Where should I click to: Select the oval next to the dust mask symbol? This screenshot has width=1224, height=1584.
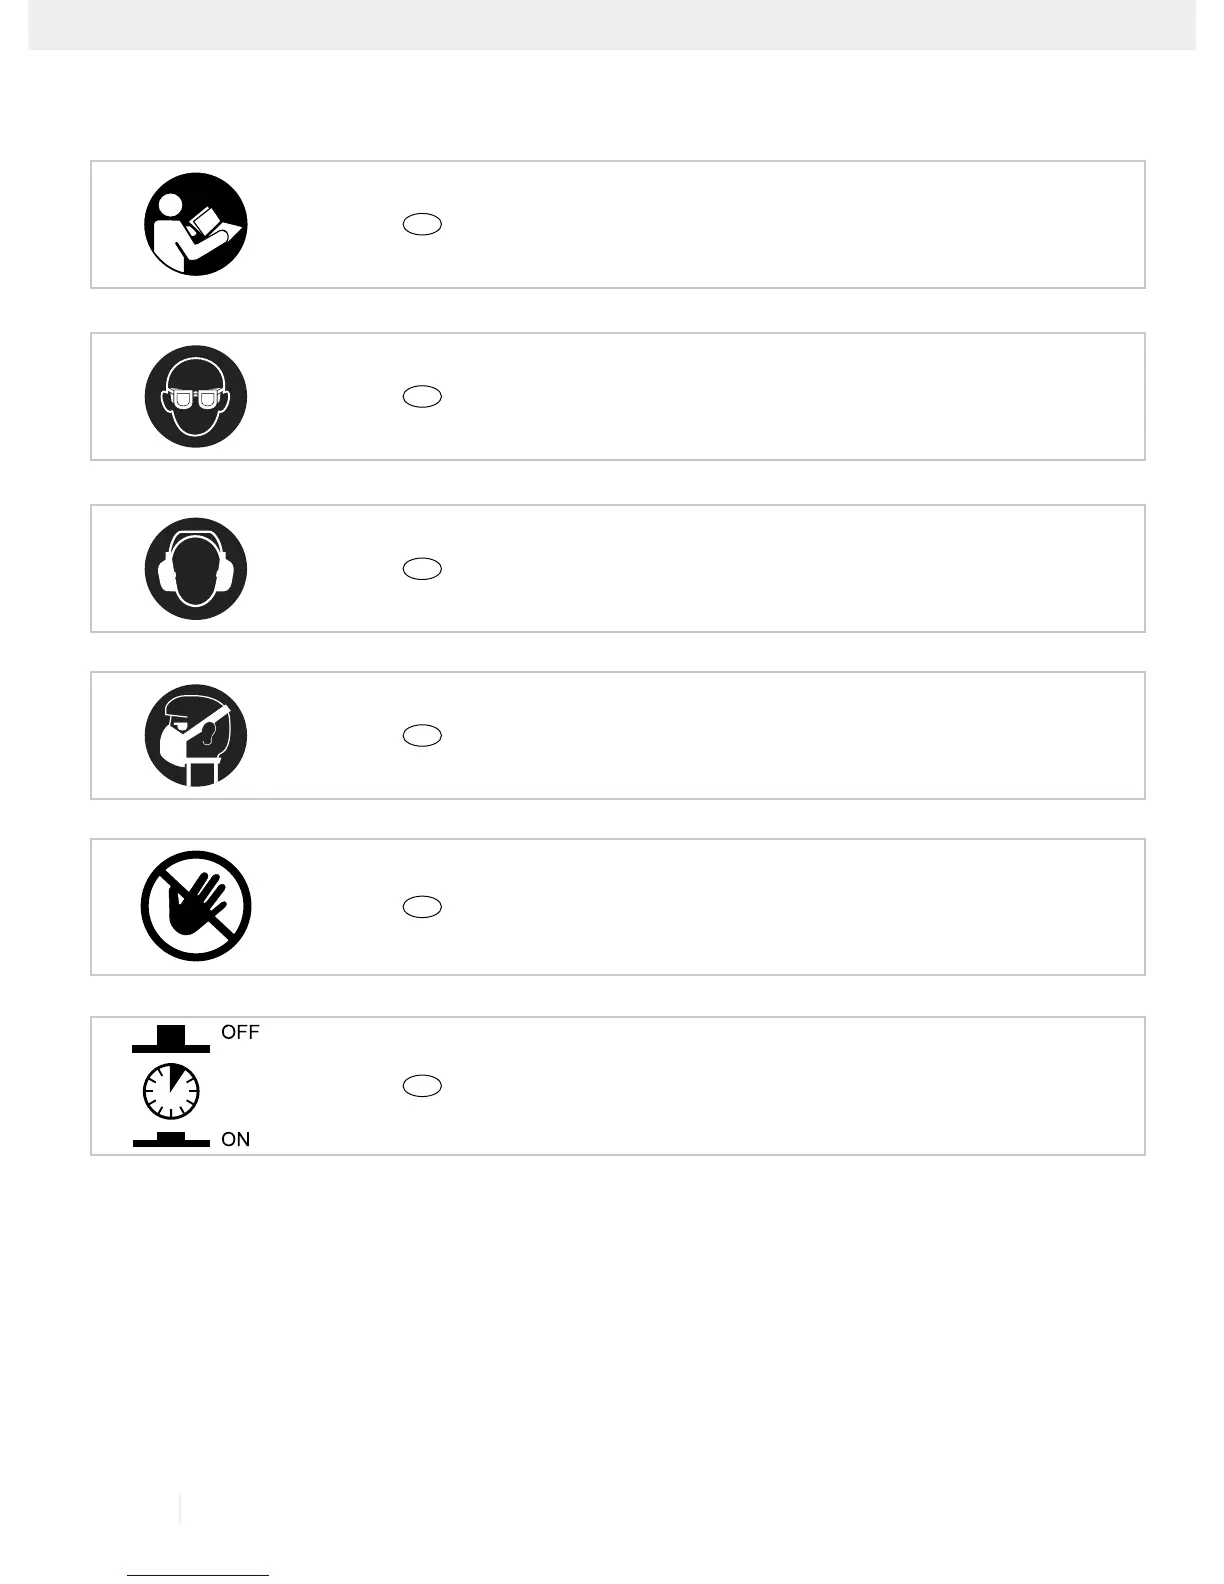[422, 735]
